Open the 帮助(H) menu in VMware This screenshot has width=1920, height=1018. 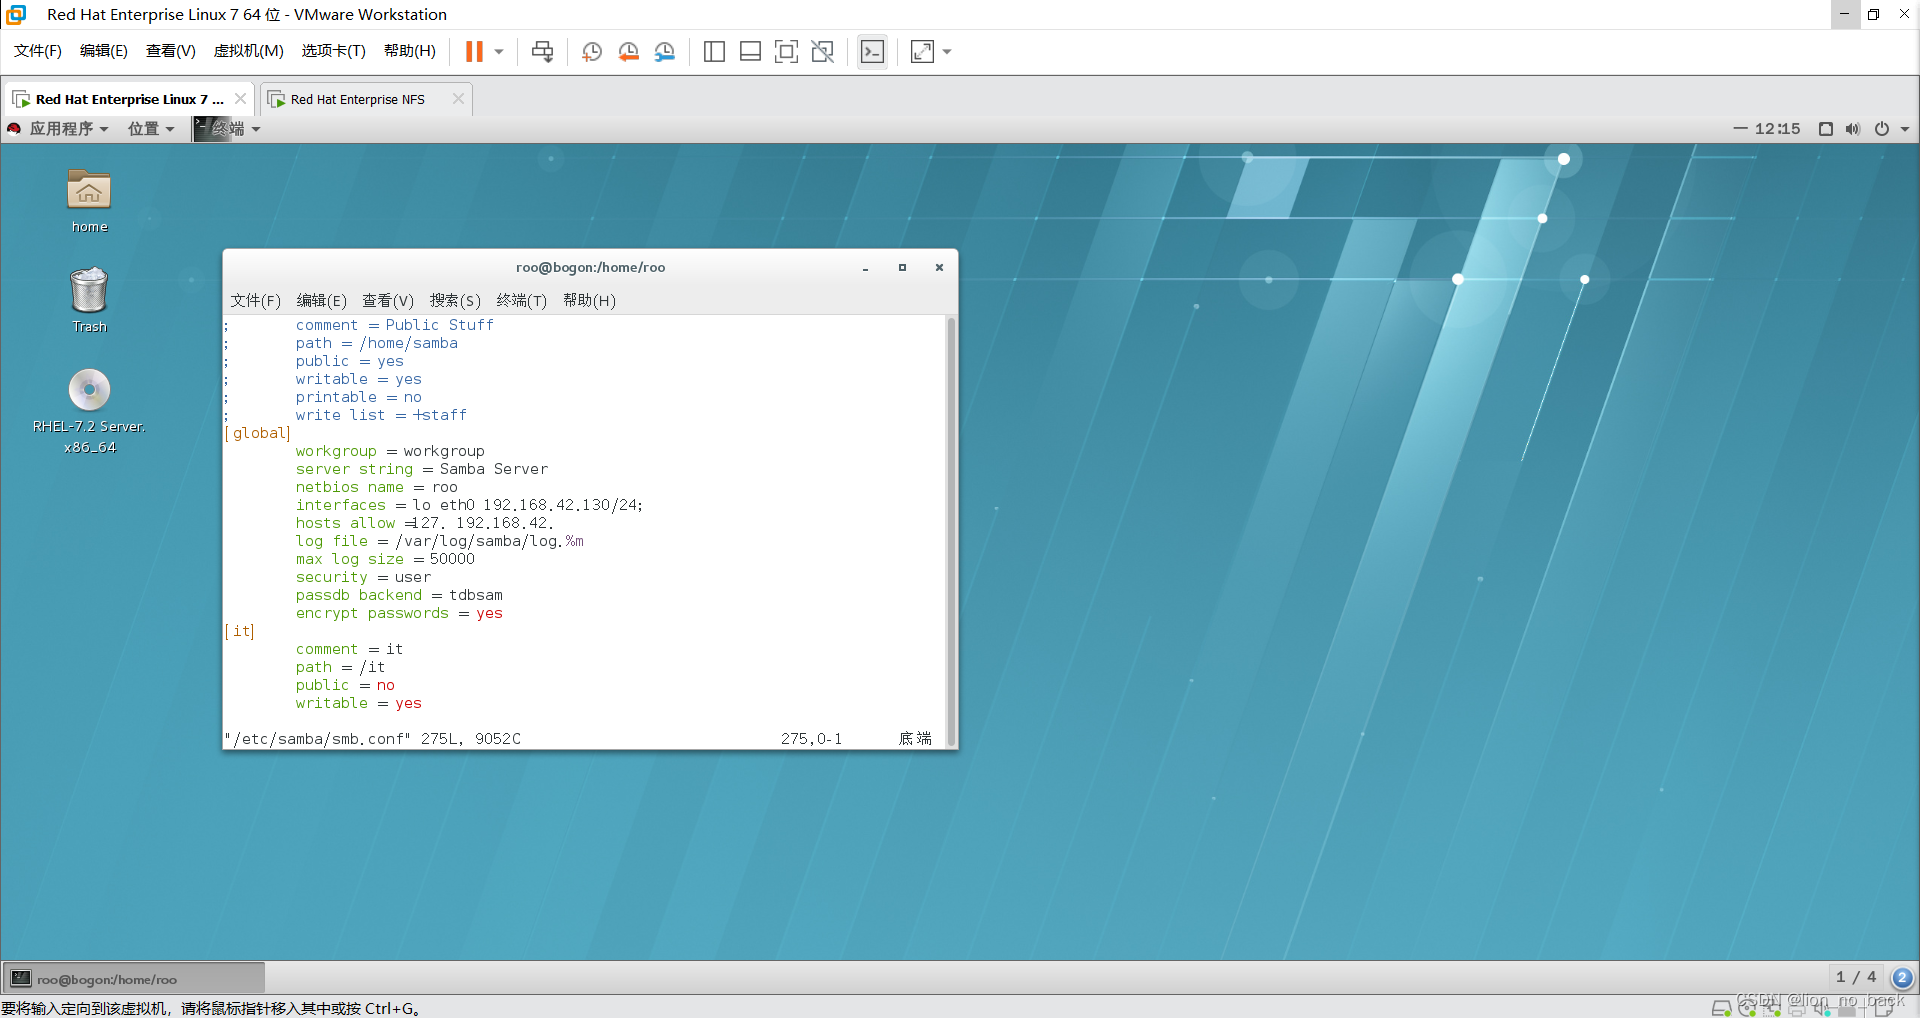pos(410,51)
